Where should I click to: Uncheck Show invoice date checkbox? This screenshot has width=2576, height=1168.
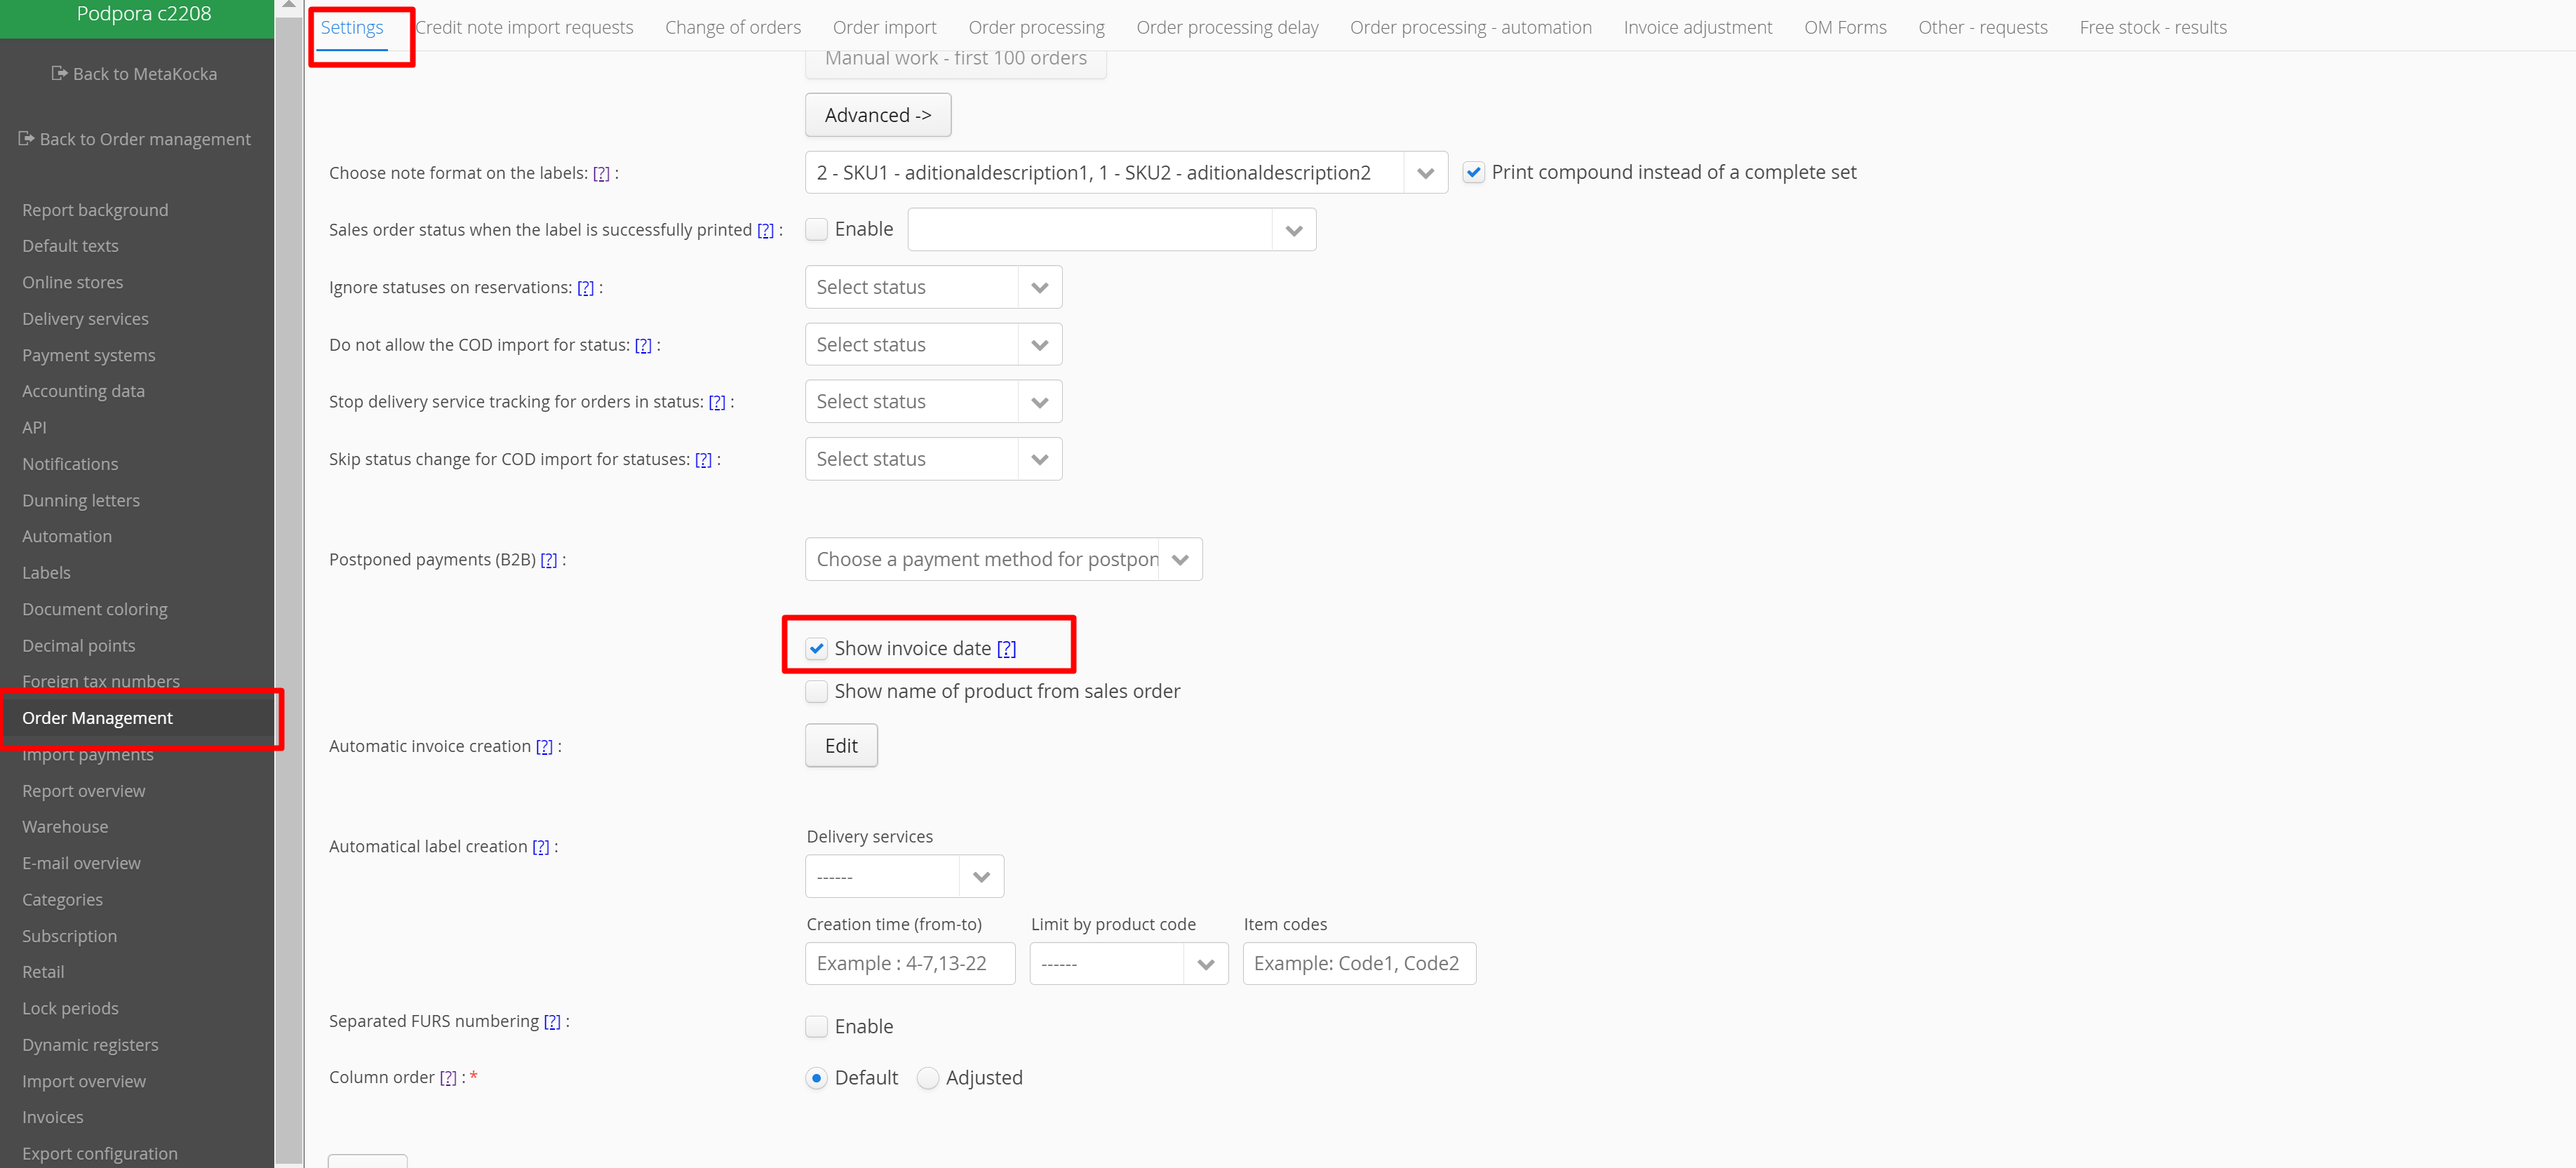point(817,648)
